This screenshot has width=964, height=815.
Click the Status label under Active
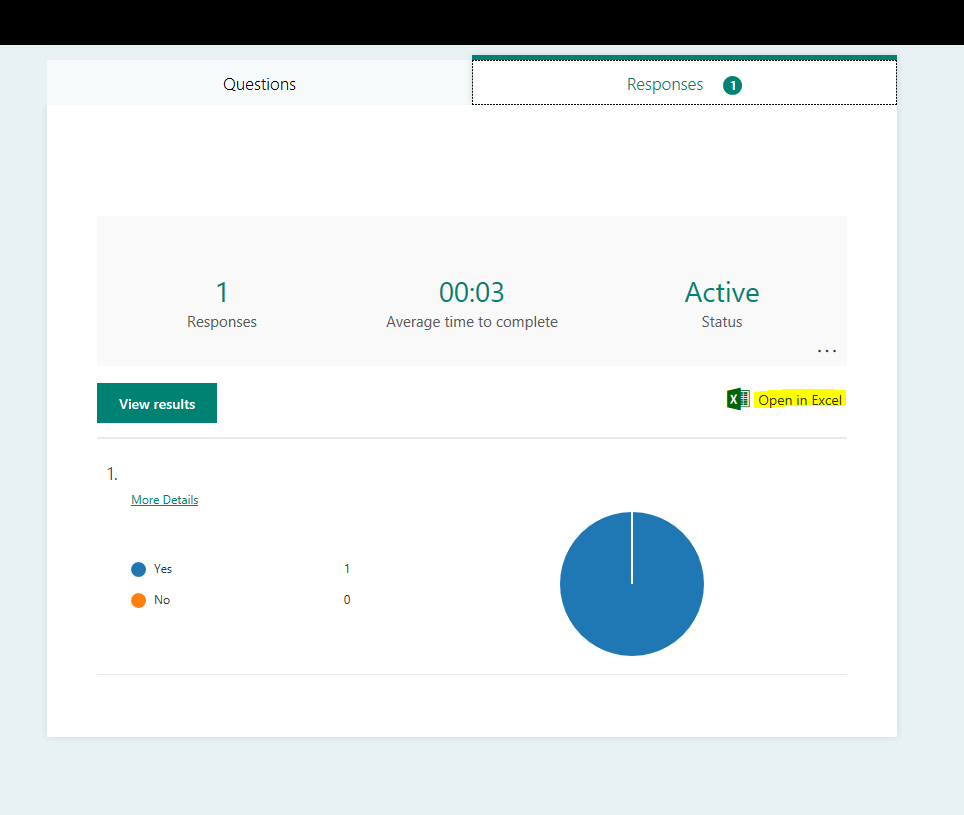pos(722,322)
